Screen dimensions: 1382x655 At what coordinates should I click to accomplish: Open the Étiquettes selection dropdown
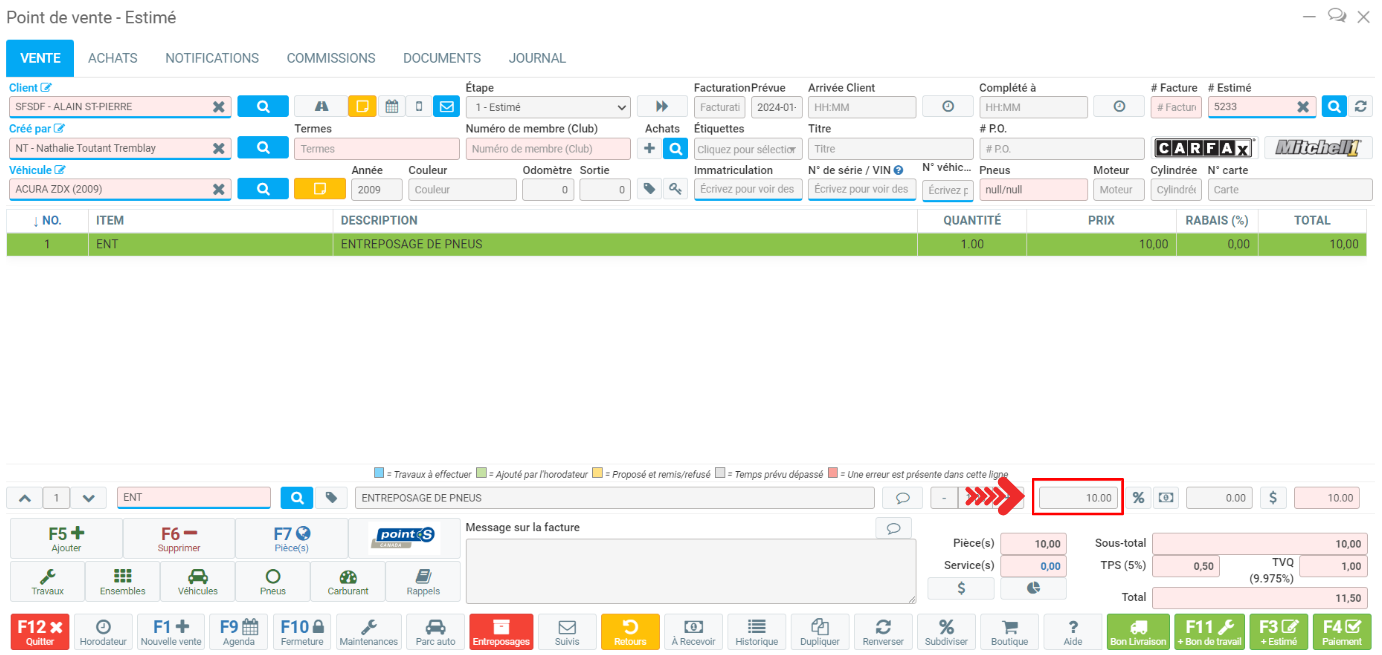click(x=749, y=149)
